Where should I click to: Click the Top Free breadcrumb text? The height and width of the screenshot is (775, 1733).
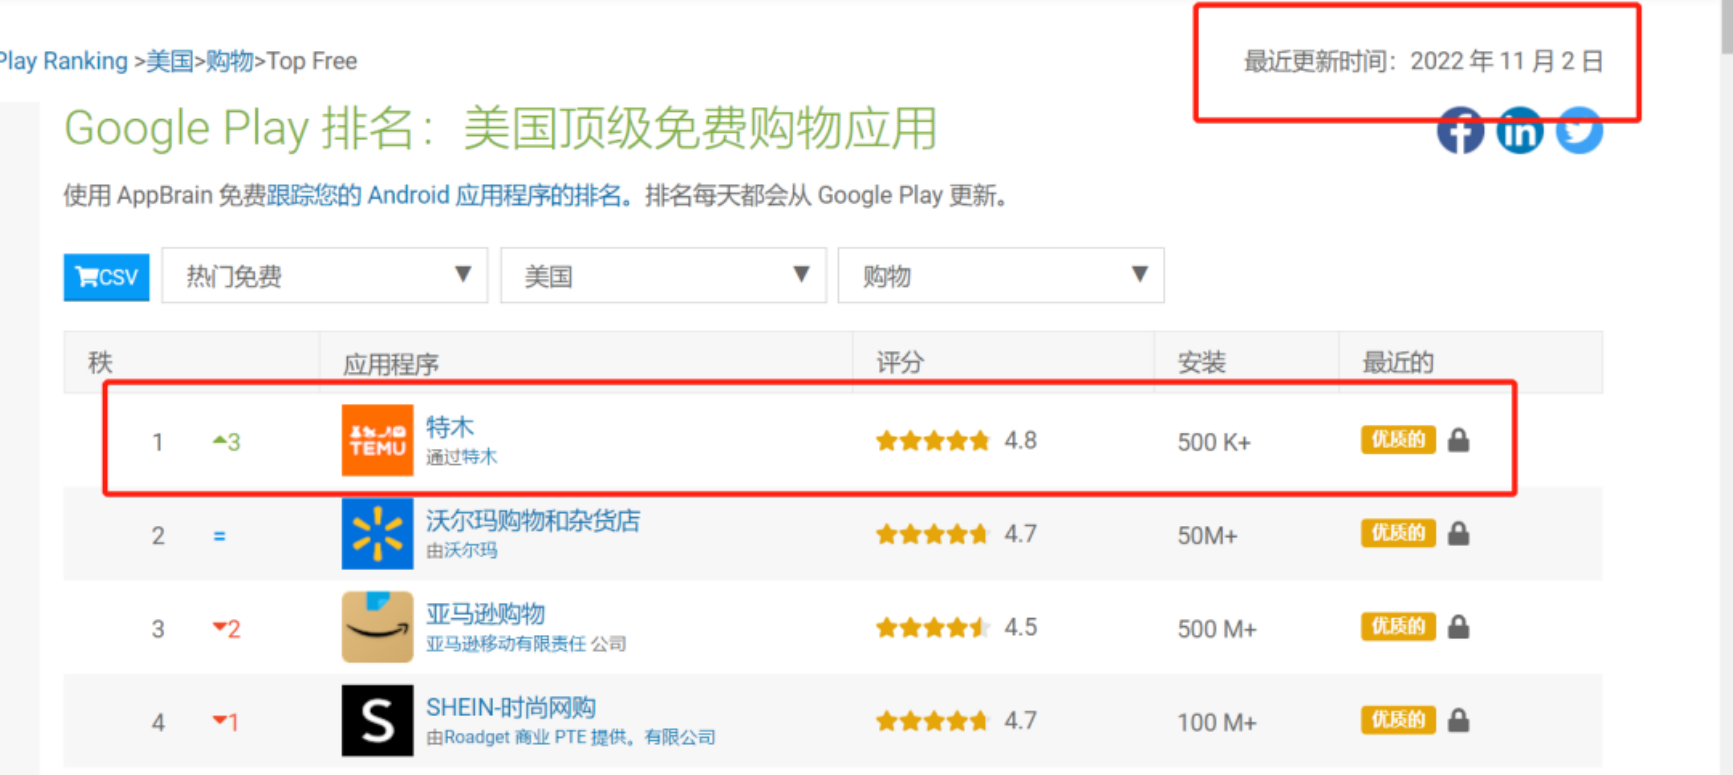(x=312, y=61)
